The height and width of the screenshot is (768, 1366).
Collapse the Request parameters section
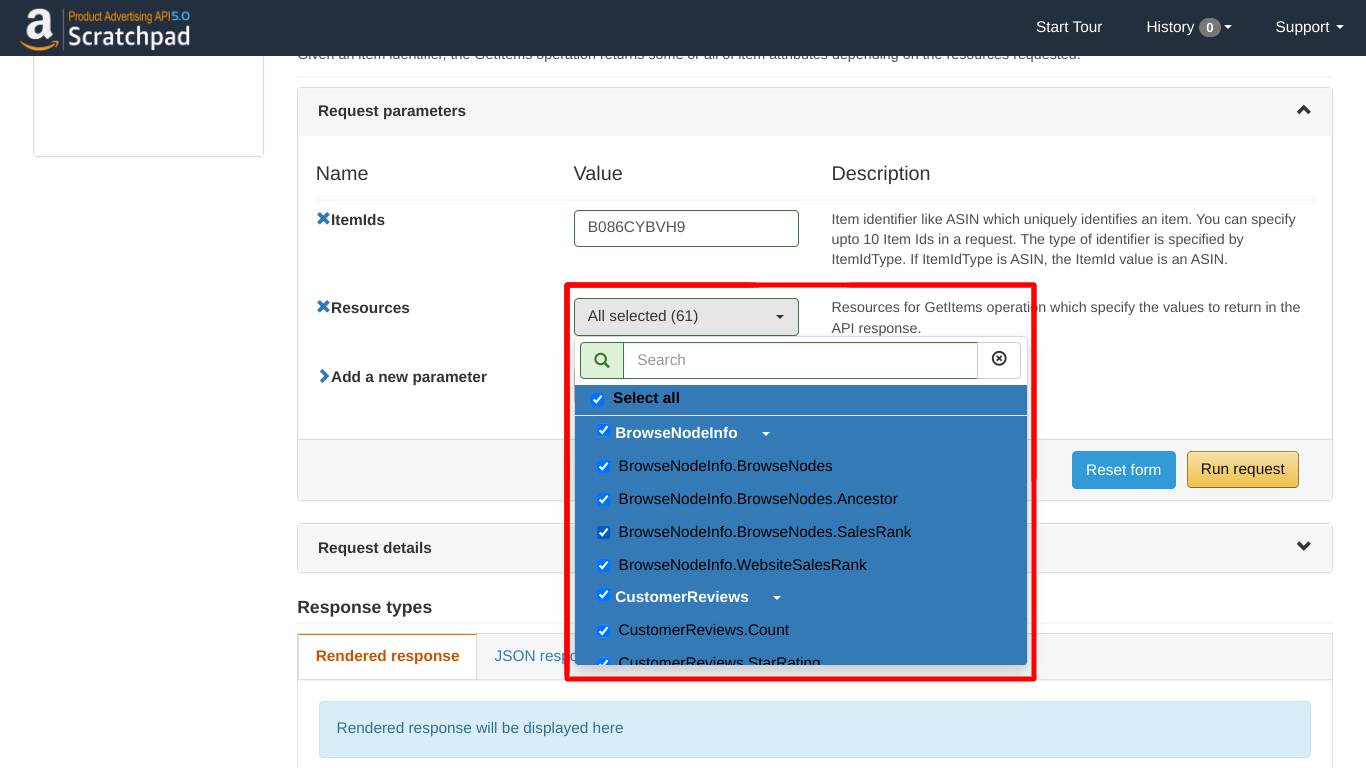tap(1303, 110)
